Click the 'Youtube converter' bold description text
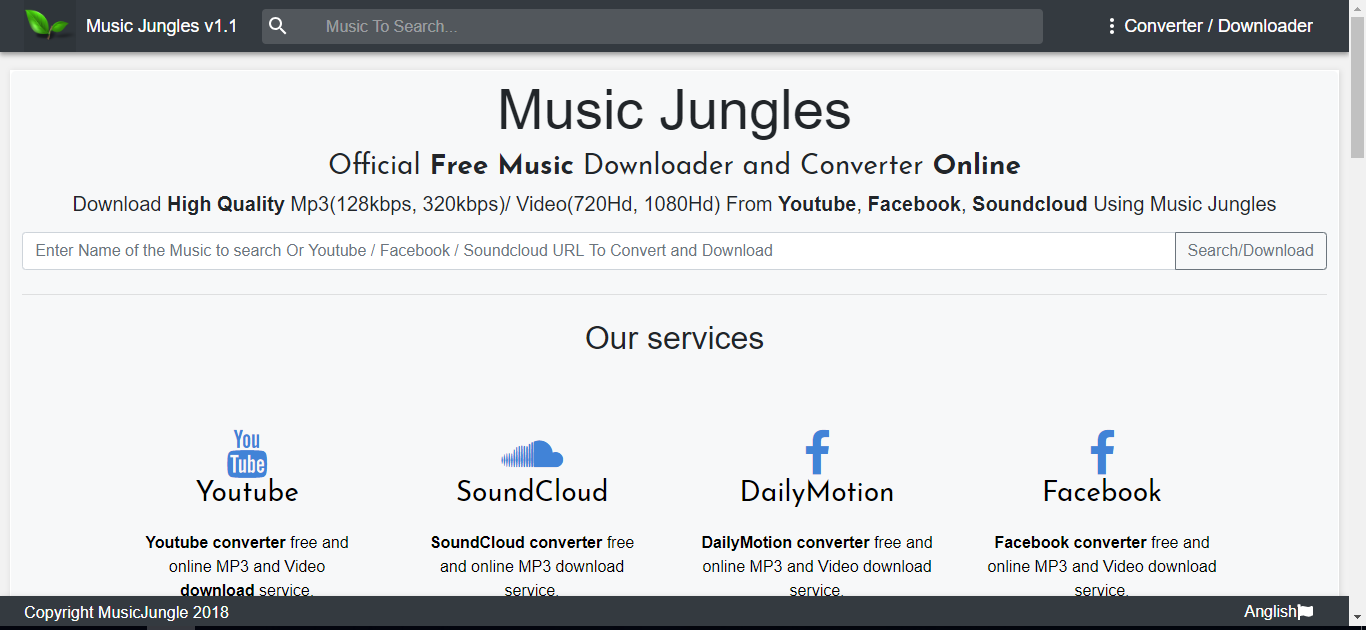 point(215,542)
